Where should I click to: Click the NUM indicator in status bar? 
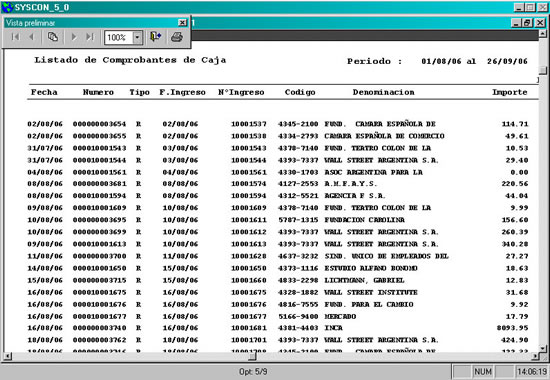click(x=483, y=371)
